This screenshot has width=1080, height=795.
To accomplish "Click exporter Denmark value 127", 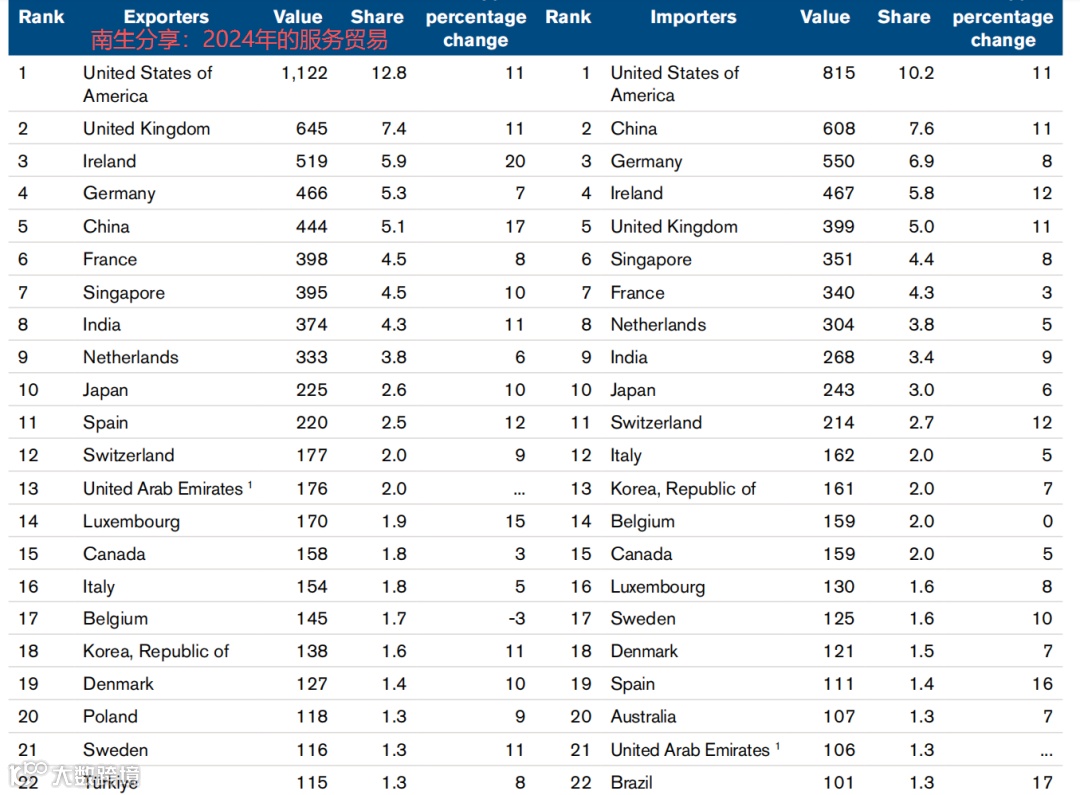I will (311, 684).
